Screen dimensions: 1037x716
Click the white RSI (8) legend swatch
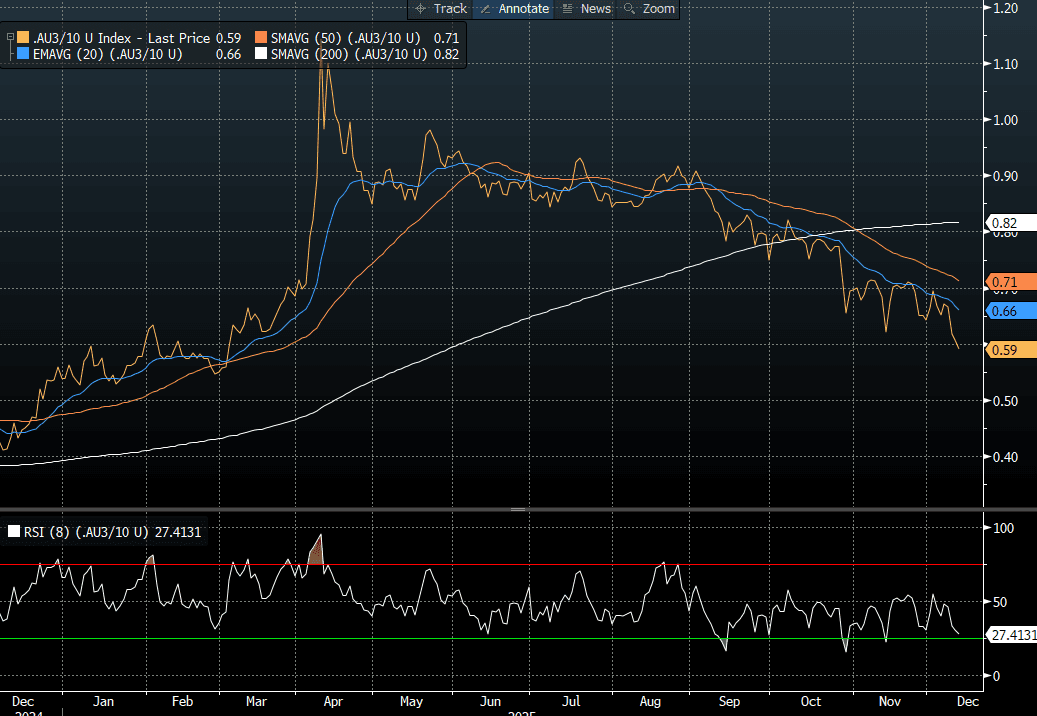coord(14,532)
